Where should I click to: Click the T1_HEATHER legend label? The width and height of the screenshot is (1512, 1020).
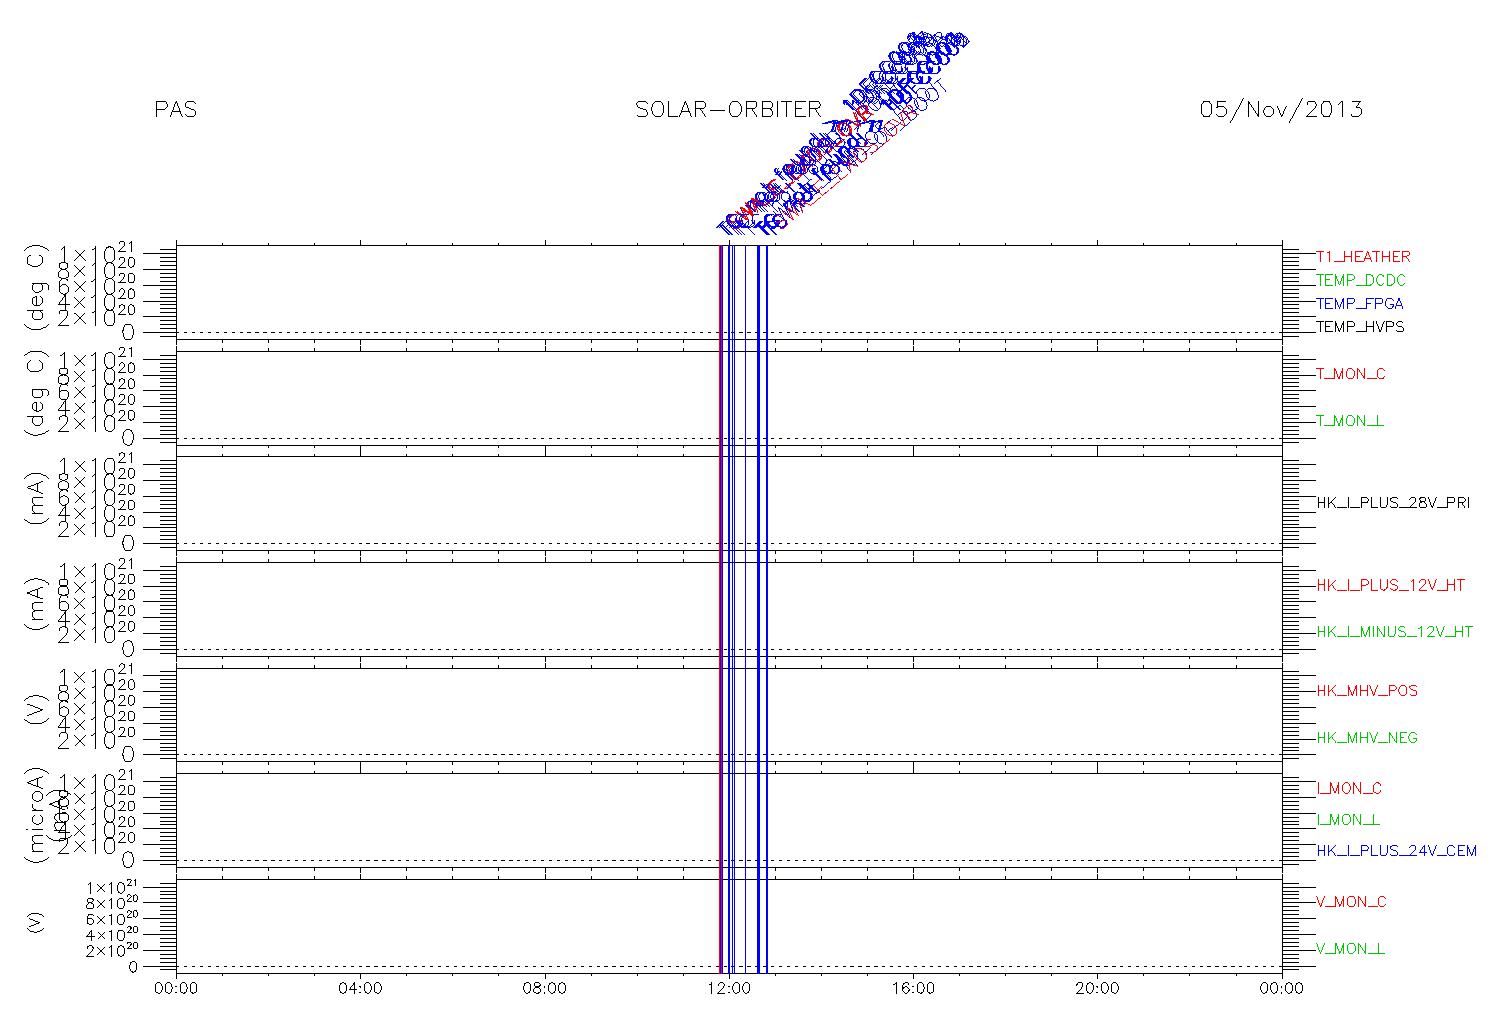1363,257
